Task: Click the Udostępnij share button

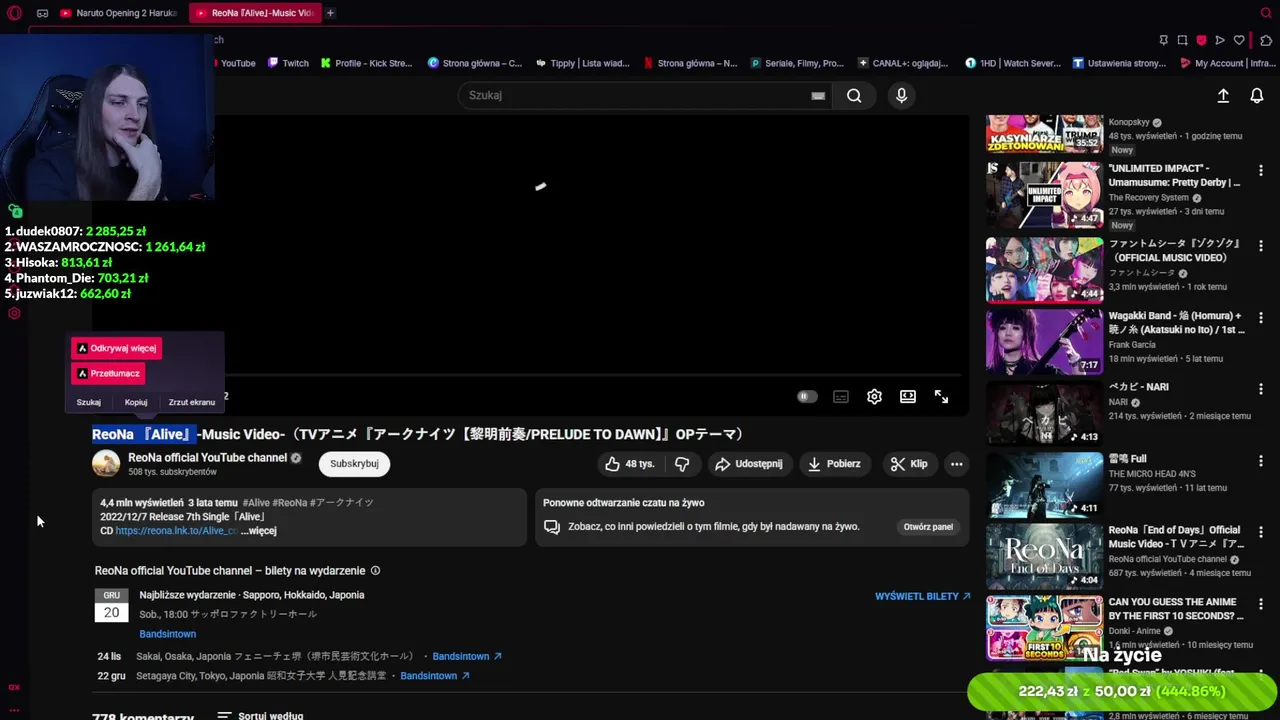Action: [x=748, y=463]
